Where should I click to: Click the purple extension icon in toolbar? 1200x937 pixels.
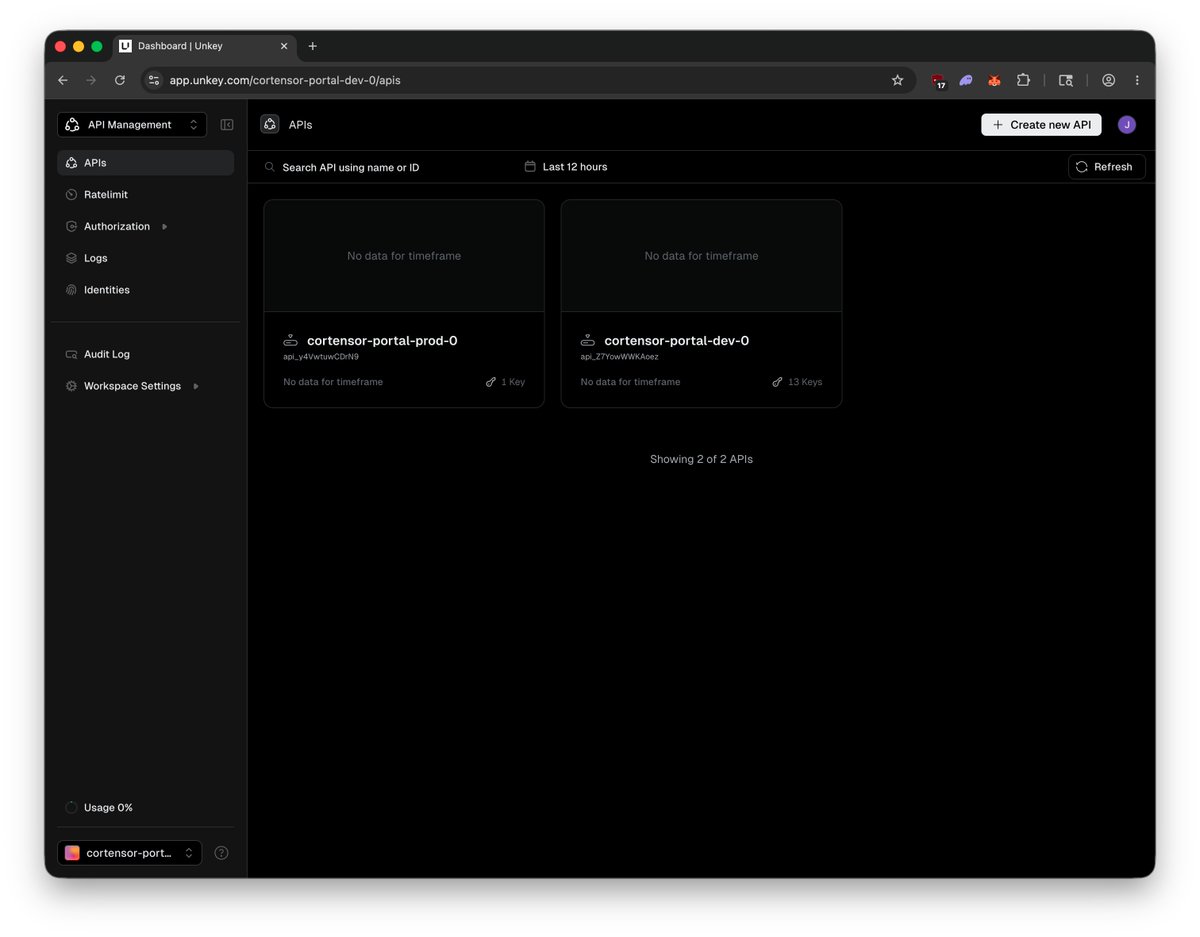[966, 80]
